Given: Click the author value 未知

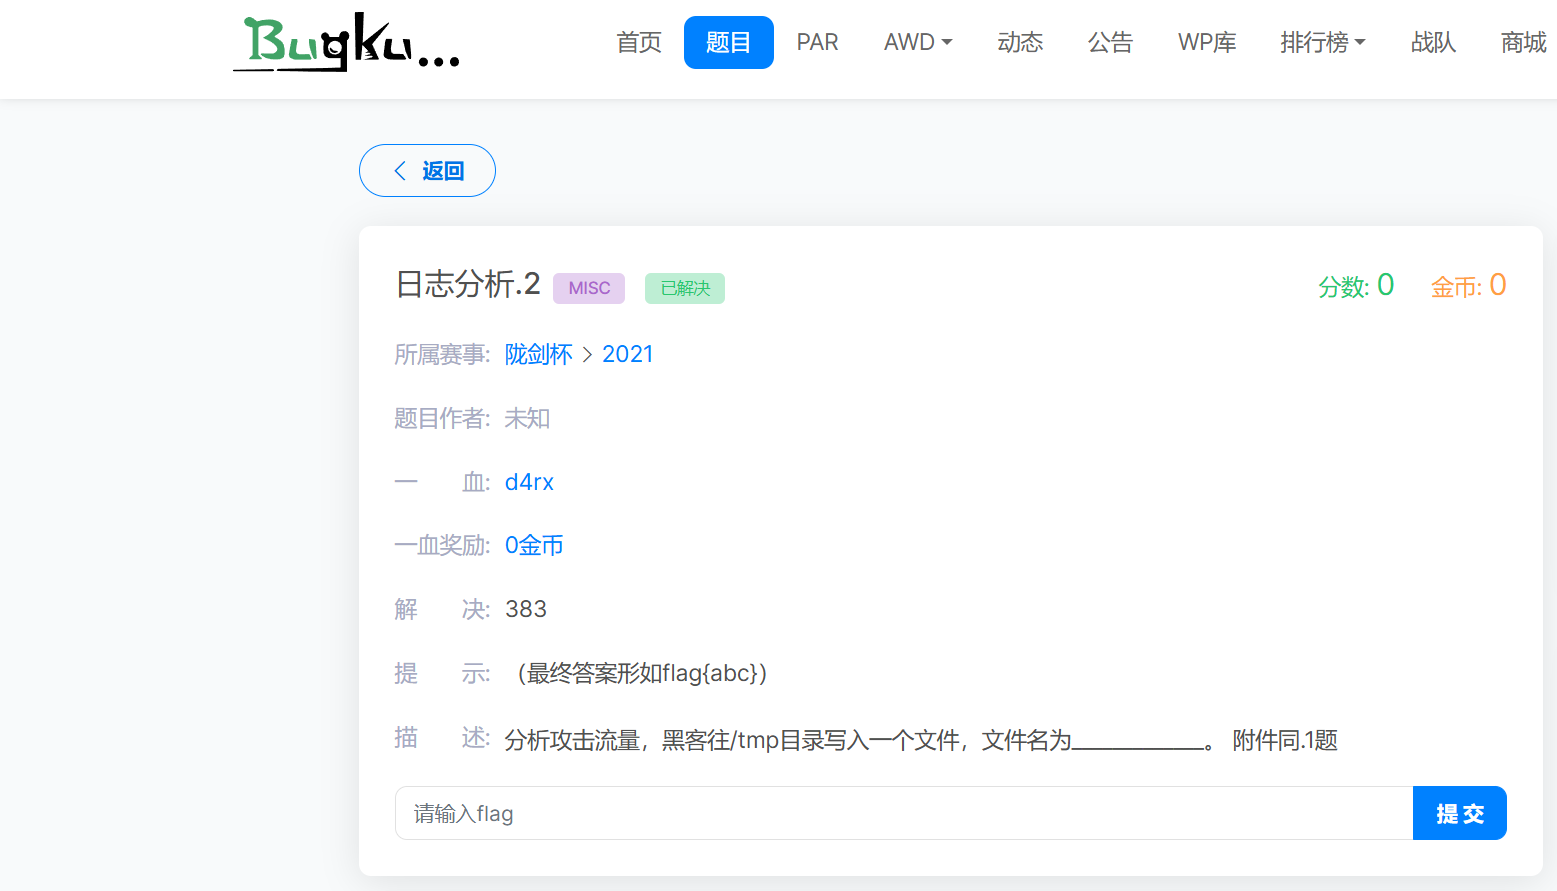Looking at the screenshot, I should [527, 418].
